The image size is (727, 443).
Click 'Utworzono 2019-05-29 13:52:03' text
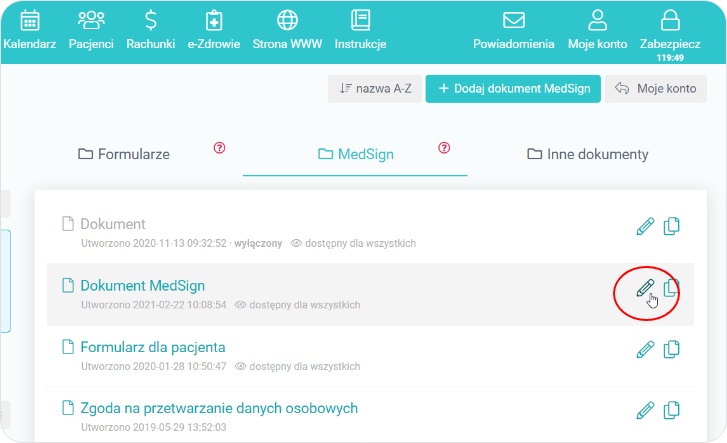click(x=153, y=427)
